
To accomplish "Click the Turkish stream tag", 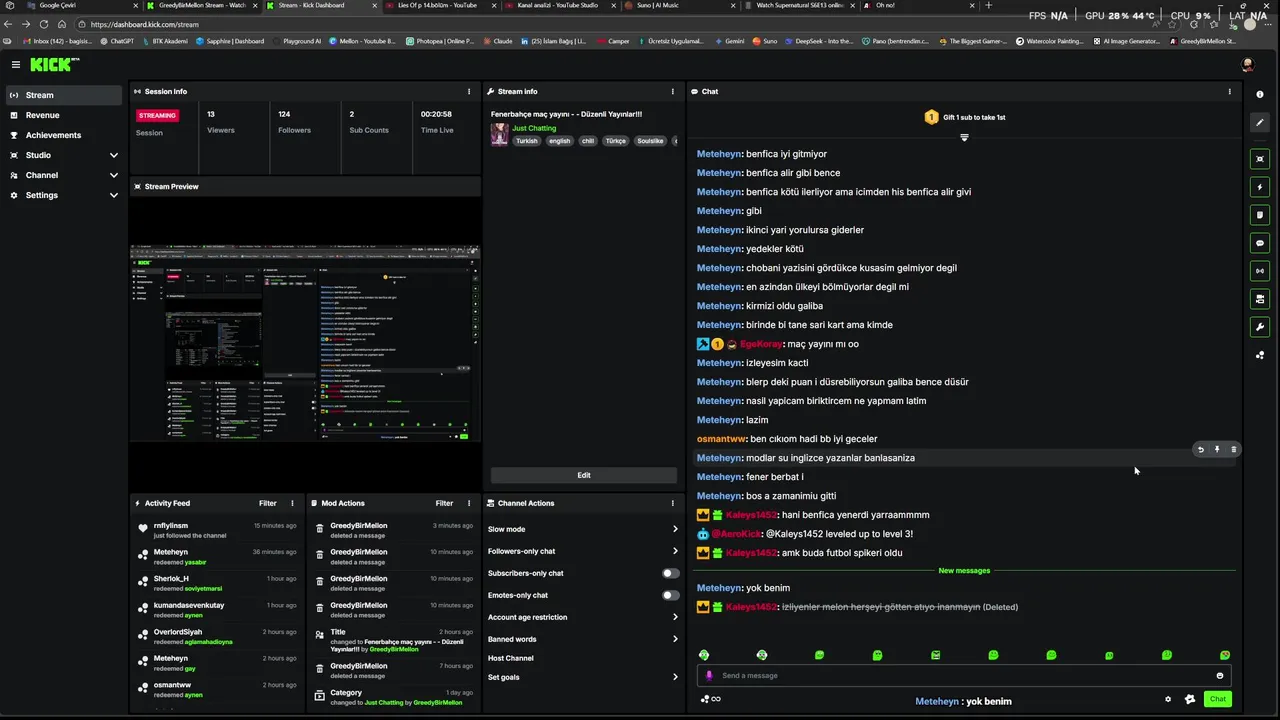I will (x=526, y=141).
